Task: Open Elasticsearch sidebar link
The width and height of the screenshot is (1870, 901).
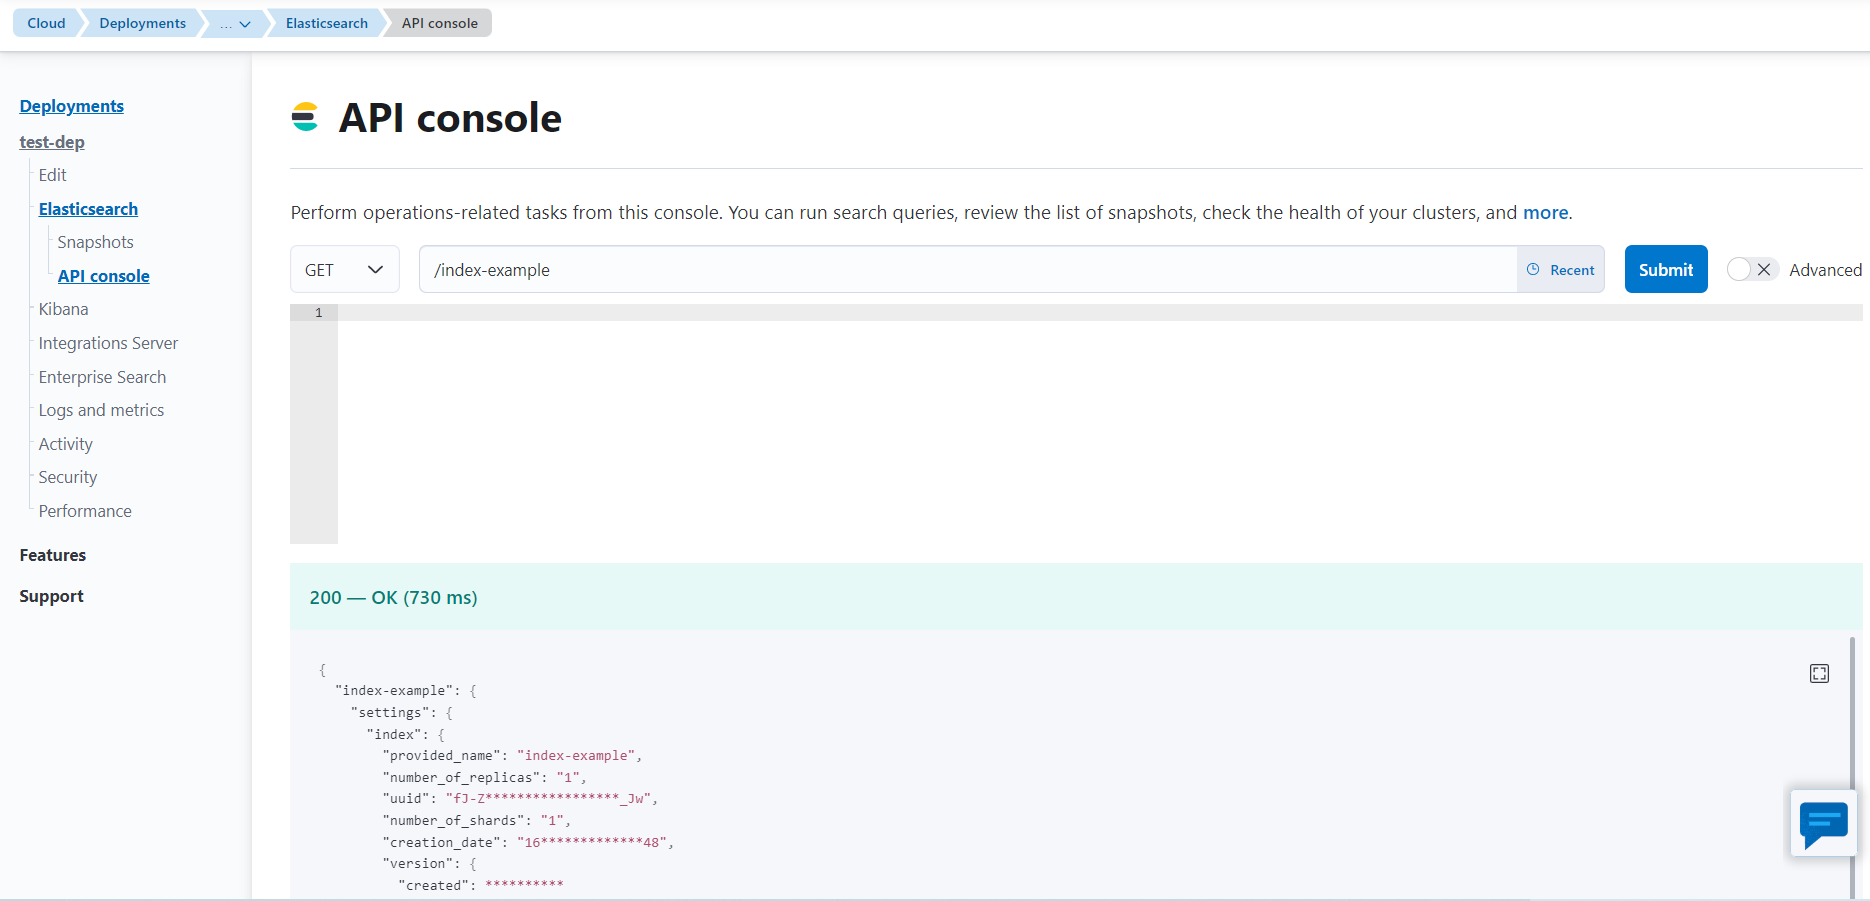Action: (x=88, y=209)
